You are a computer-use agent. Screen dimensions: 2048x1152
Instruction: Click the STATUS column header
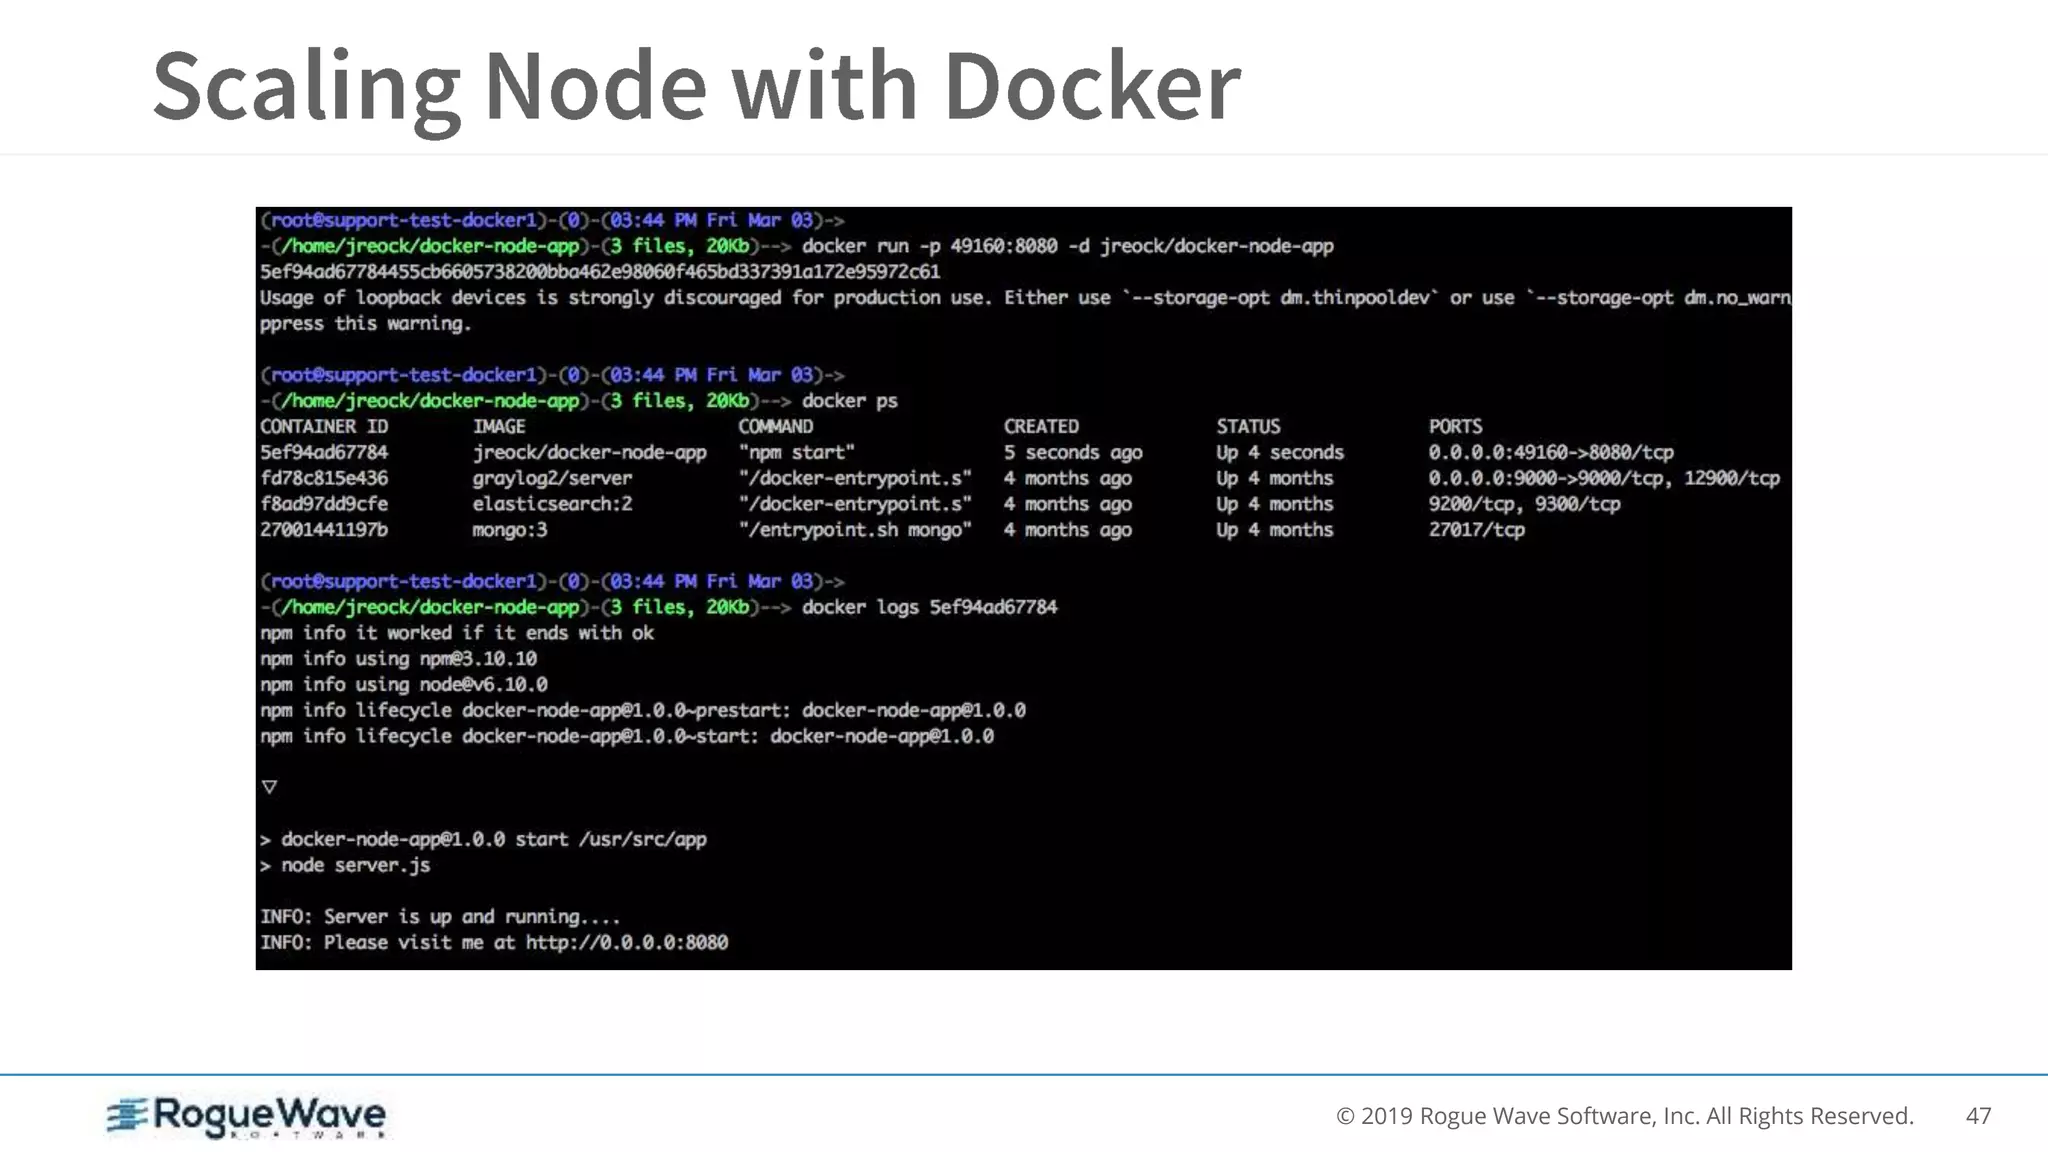(1247, 426)
